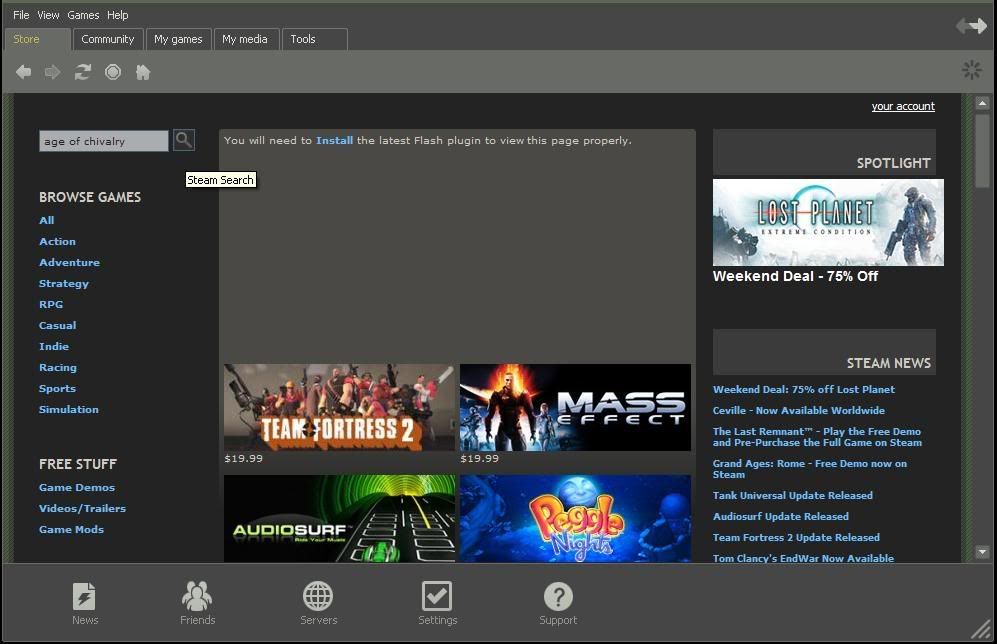Click the magnifying glass search button
This screenshot has height=644, width=997.
tap(184, 140)
